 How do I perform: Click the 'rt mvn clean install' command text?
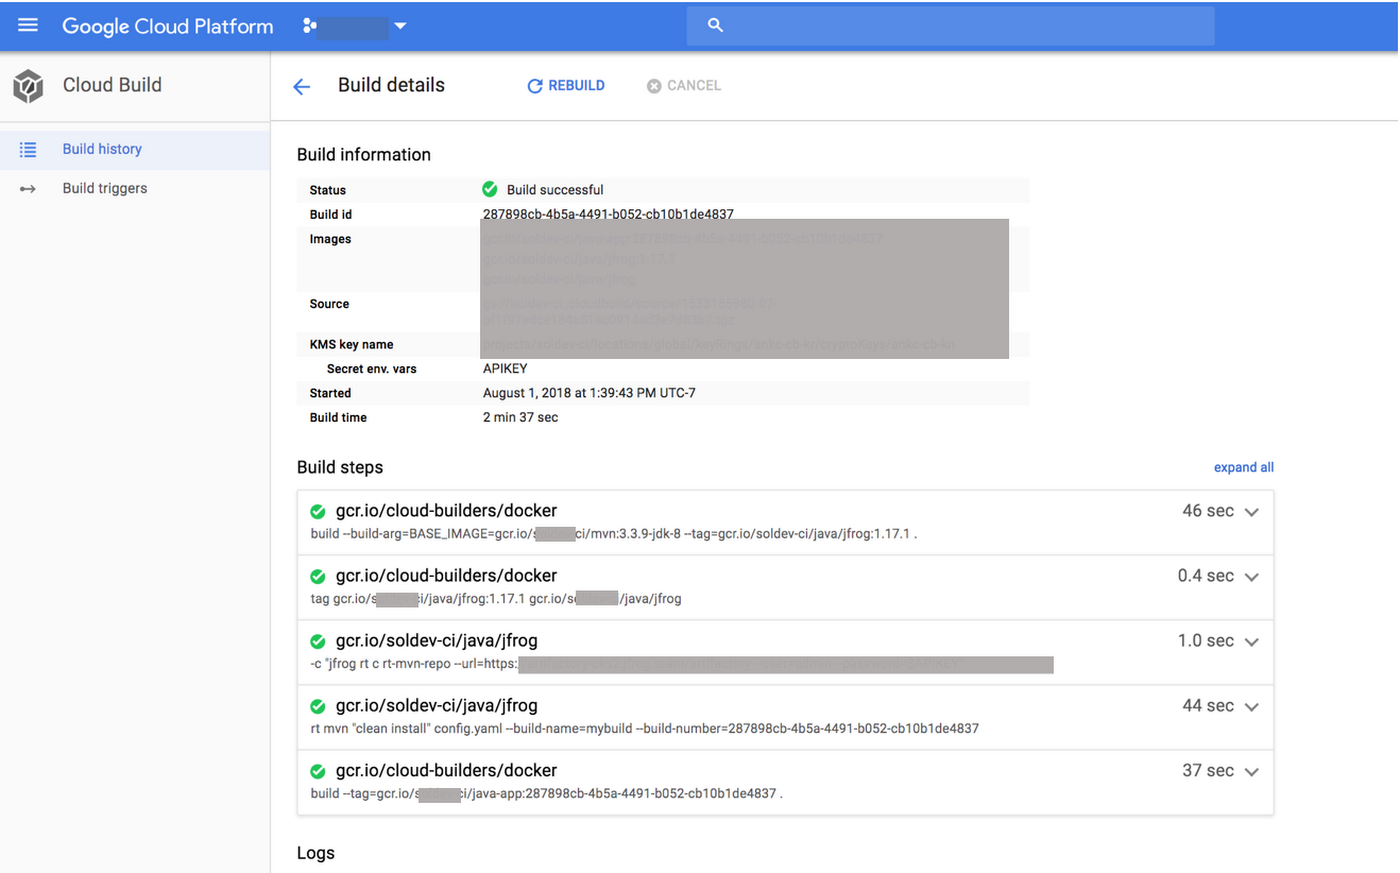[x=645, y=728]
